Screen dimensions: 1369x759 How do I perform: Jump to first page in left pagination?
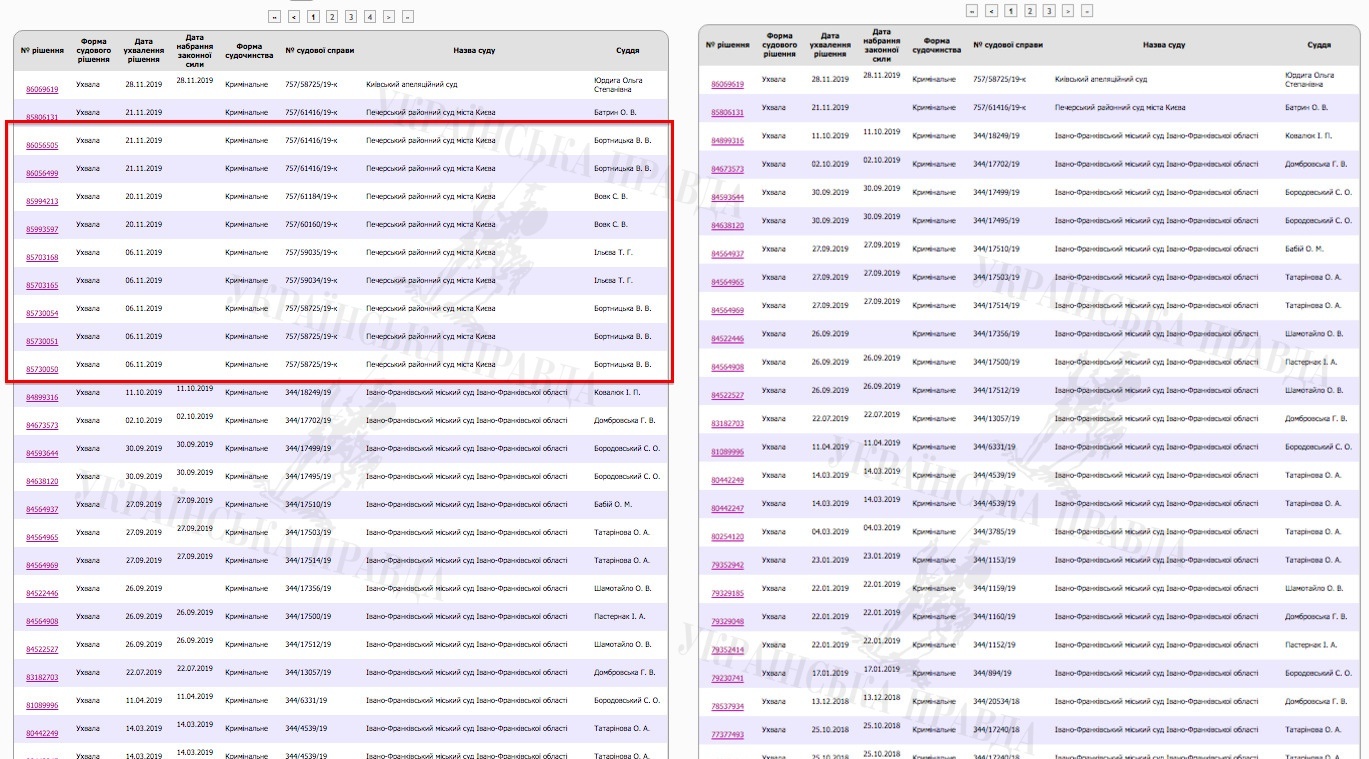point(274,17)
